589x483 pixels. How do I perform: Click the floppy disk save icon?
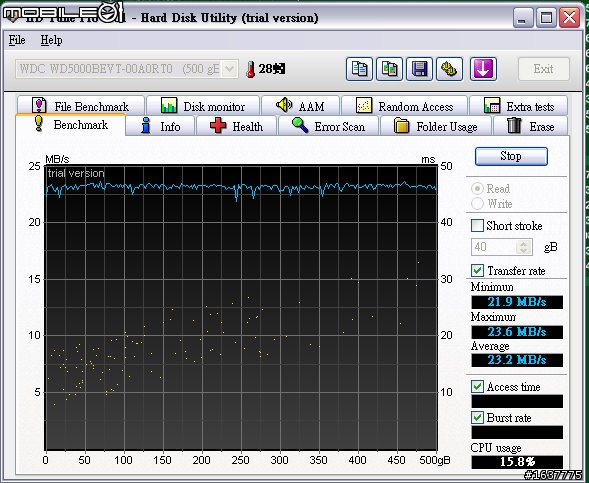pyautogui.click(x=419, y=69)
